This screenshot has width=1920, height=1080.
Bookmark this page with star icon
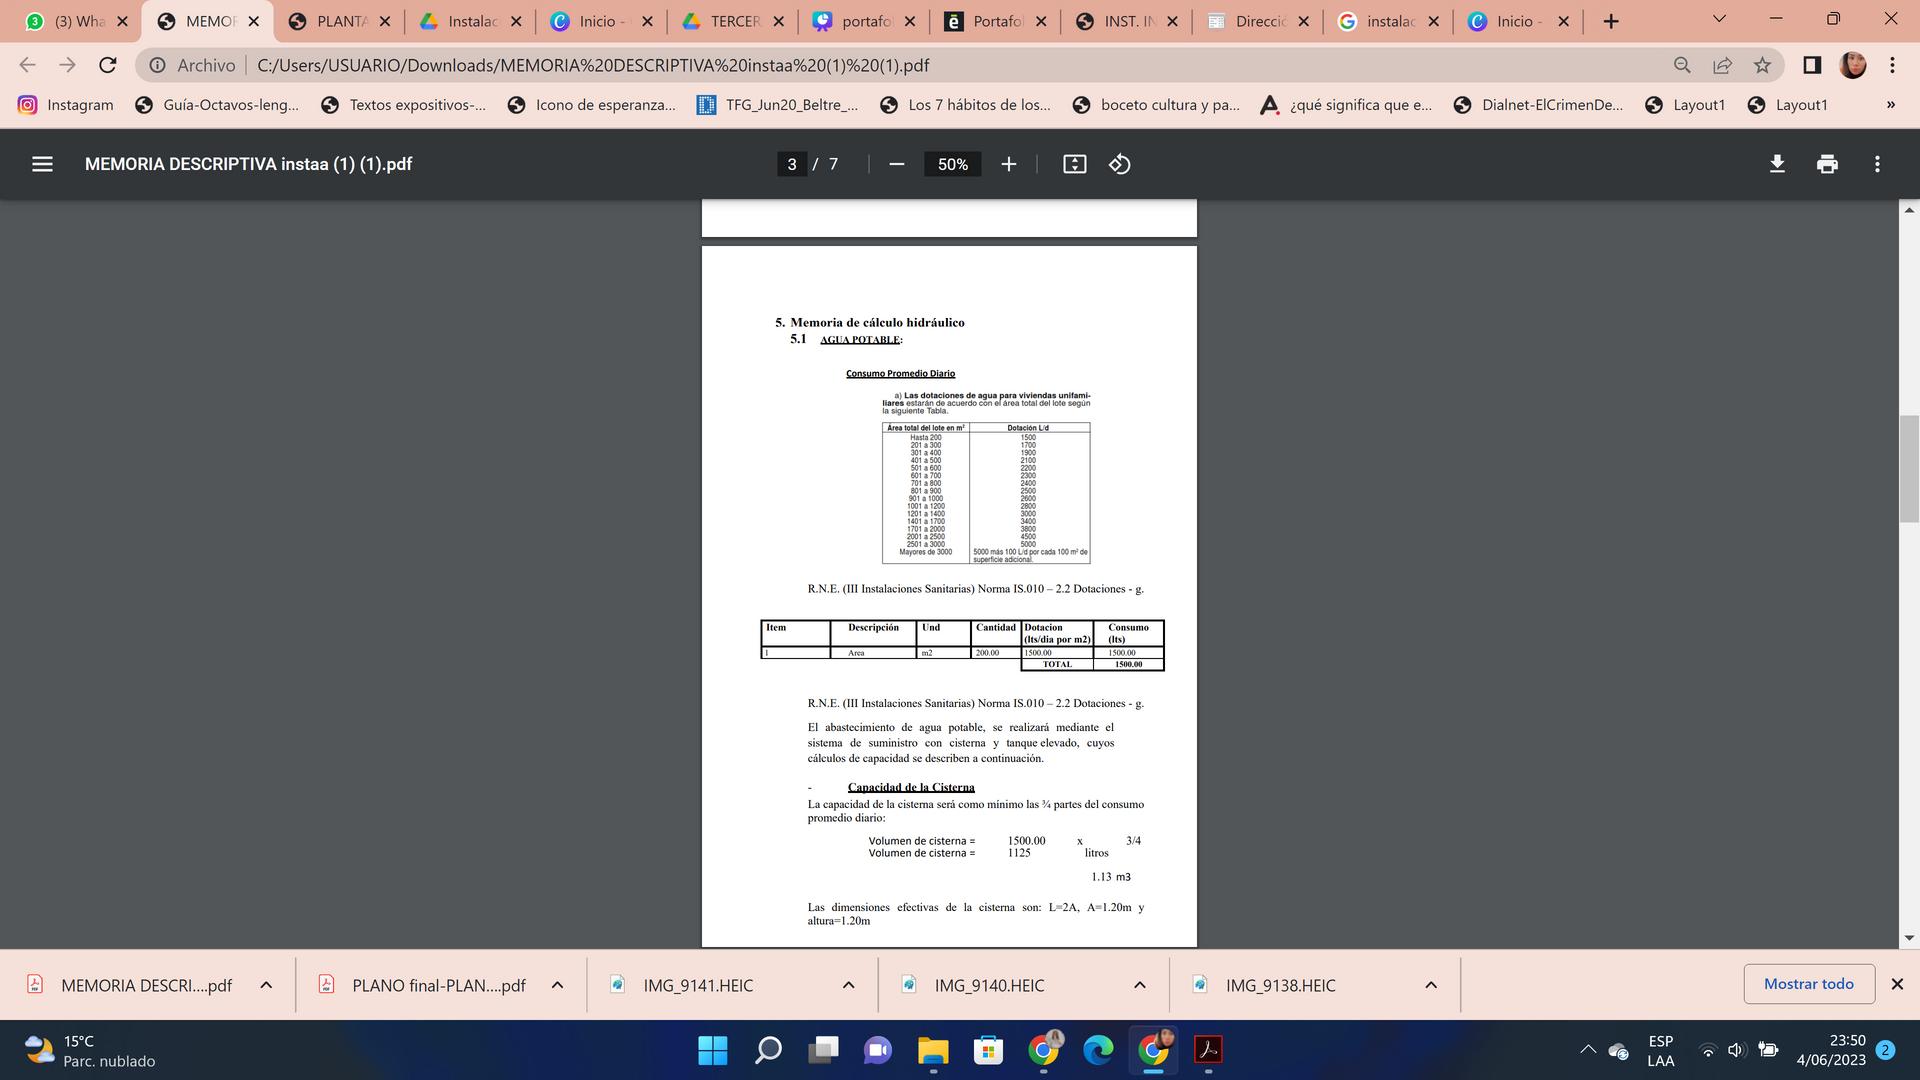click(1762, 65)
